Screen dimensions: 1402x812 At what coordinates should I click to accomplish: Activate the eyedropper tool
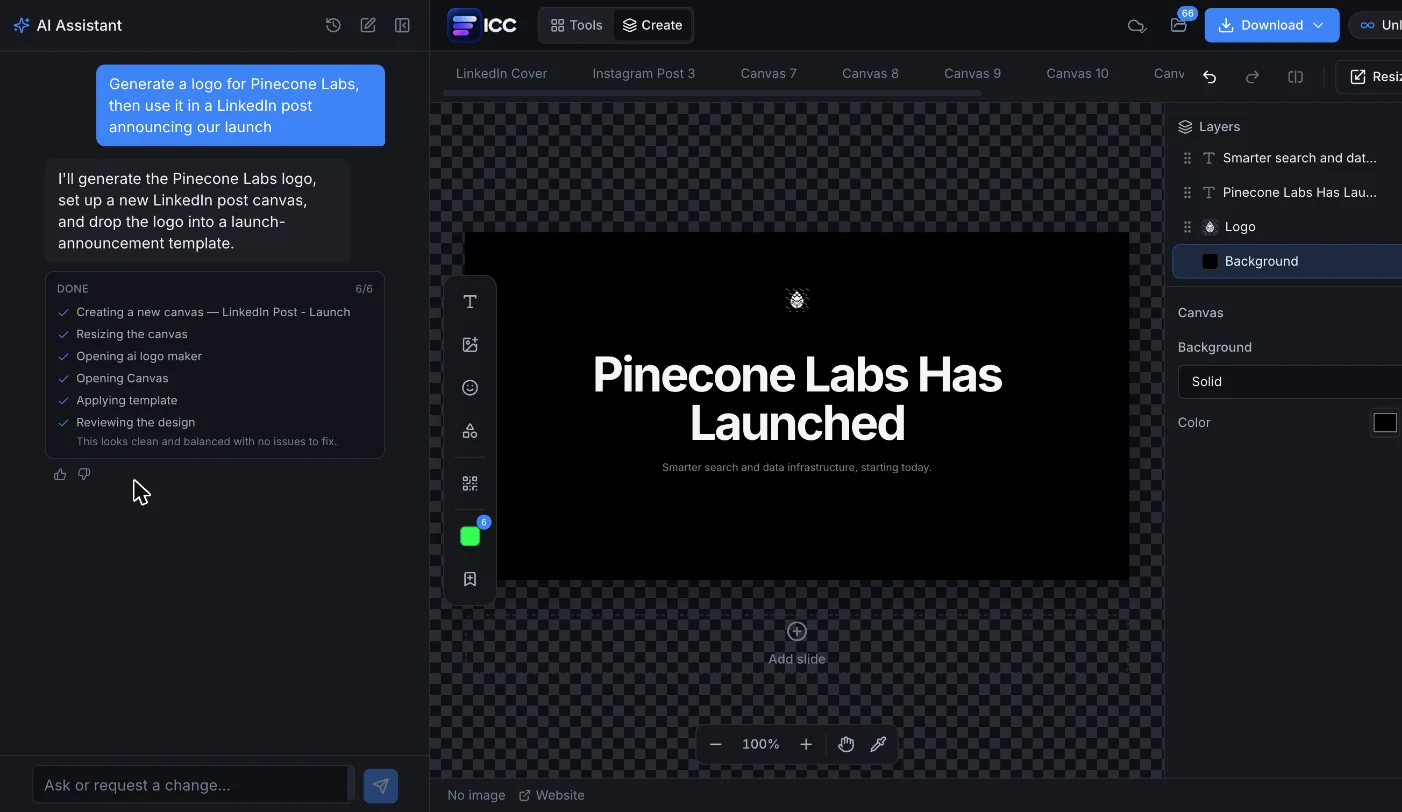pos(878,744)
